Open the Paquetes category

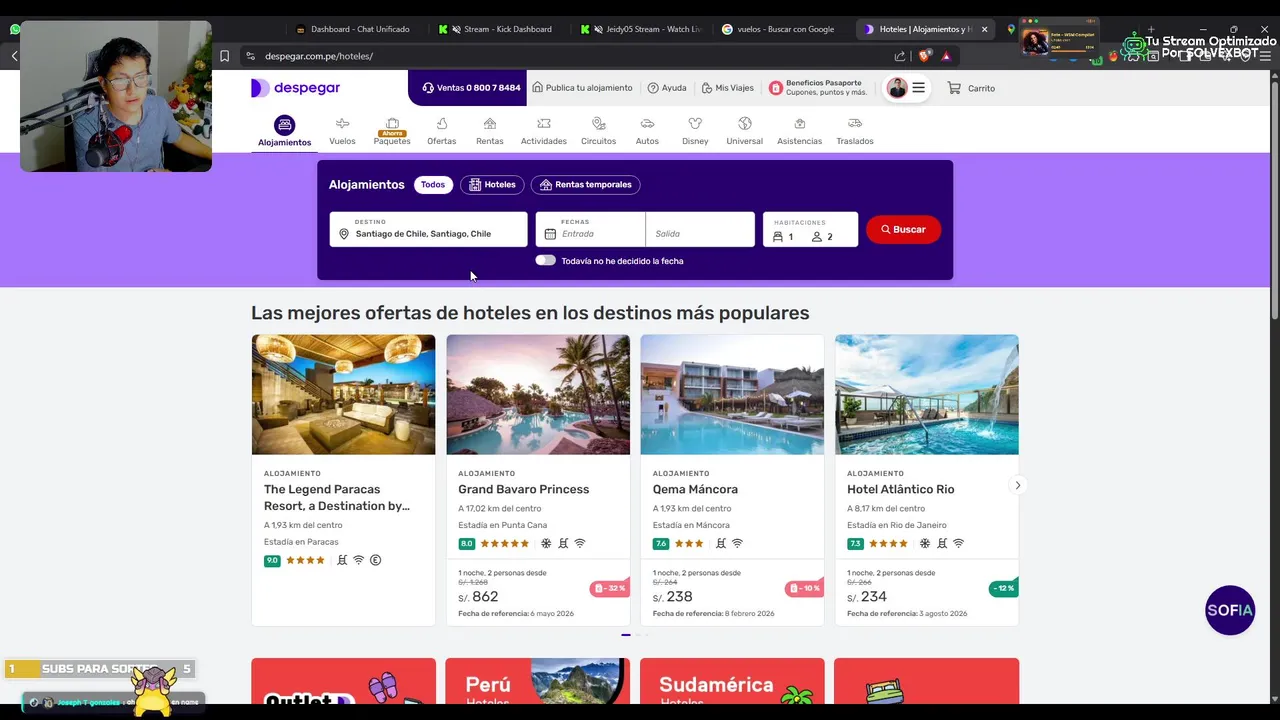point(392,131)
